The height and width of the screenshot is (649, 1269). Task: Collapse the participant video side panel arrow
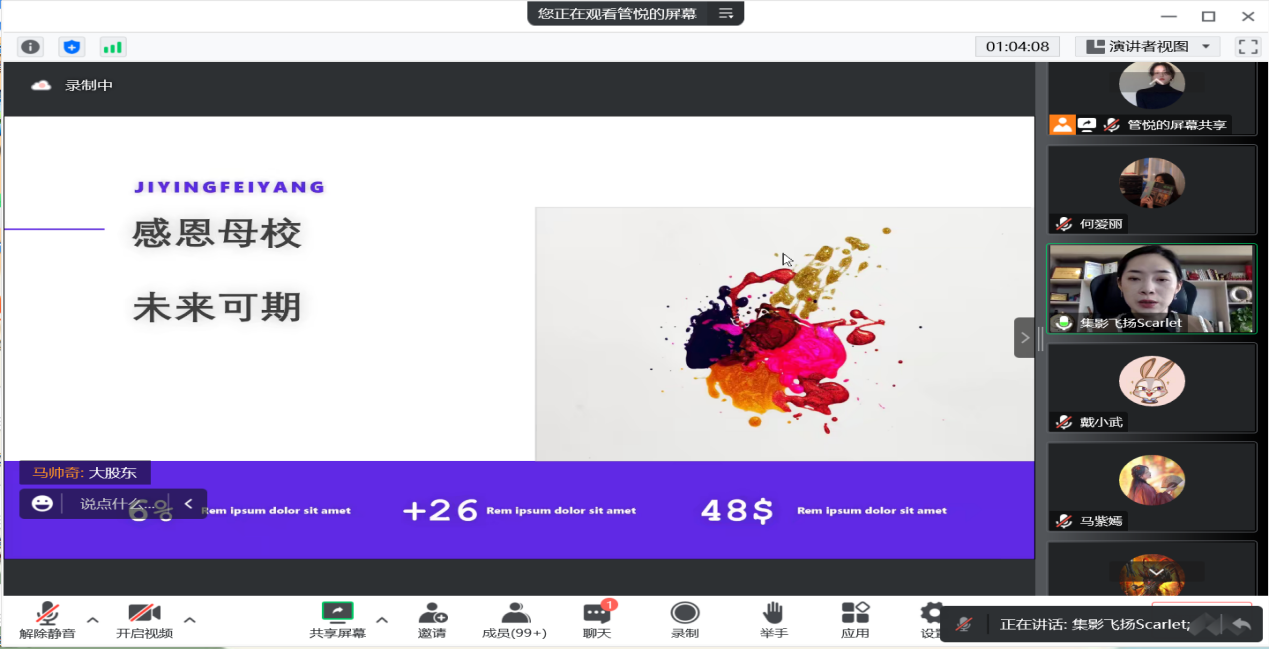click(x=1024, y=338)
